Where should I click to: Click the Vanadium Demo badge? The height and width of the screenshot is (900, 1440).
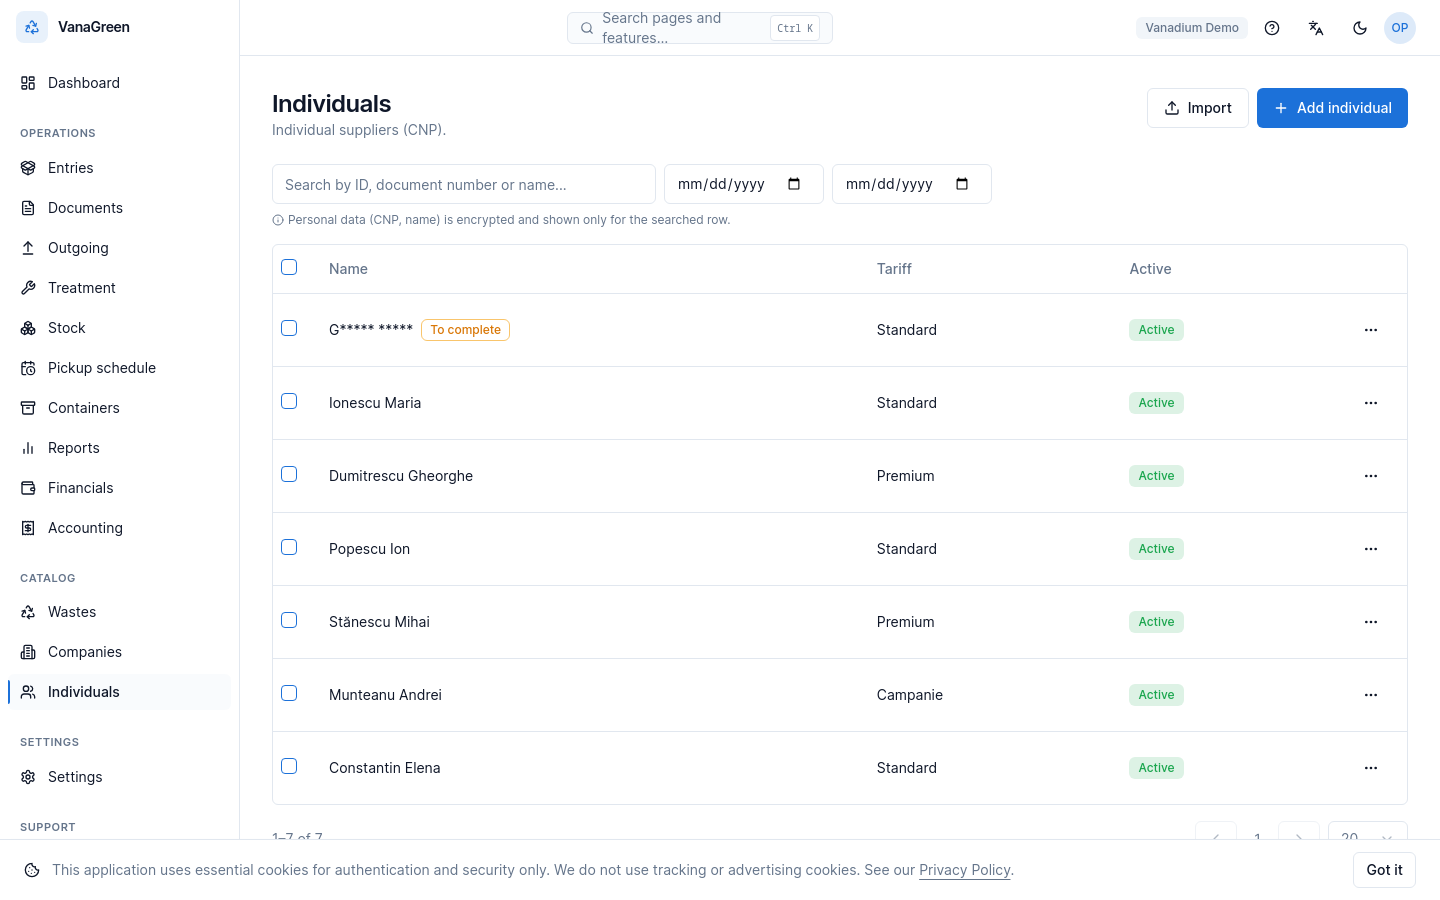1191,28
